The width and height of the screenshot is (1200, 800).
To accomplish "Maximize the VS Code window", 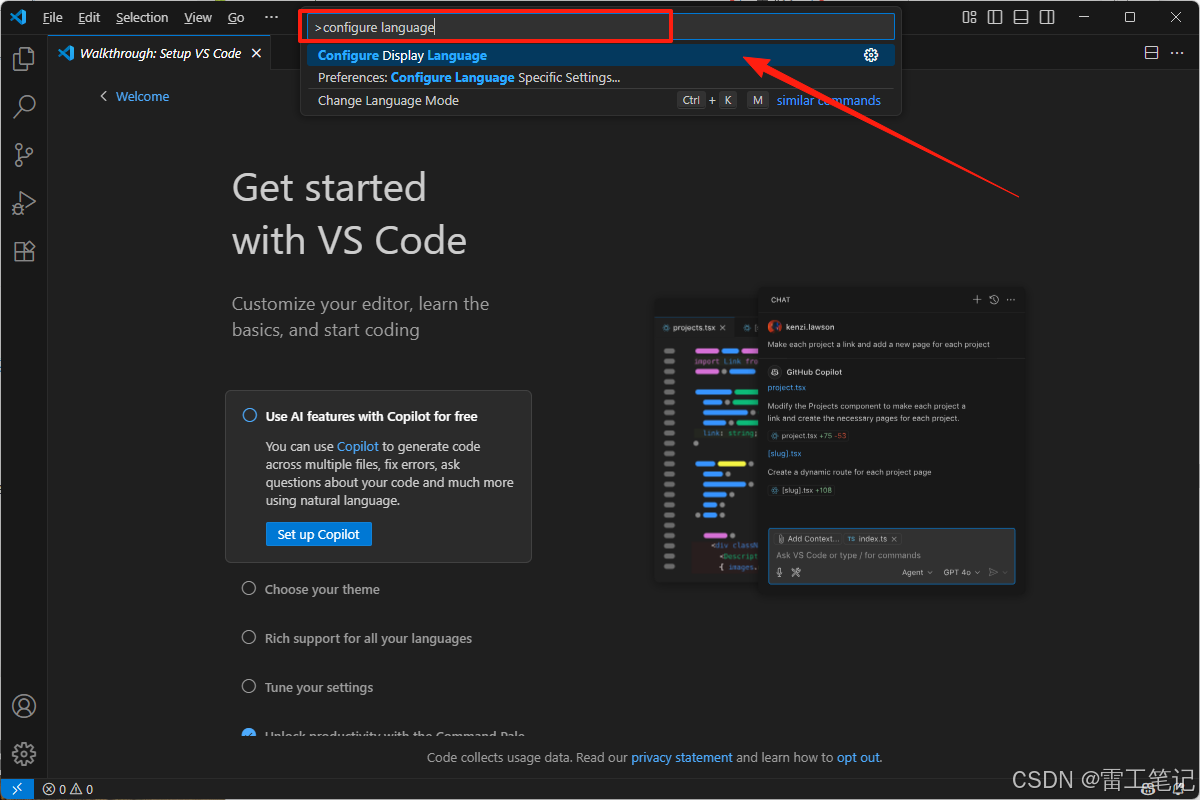I will click(x=1130, y=17).
